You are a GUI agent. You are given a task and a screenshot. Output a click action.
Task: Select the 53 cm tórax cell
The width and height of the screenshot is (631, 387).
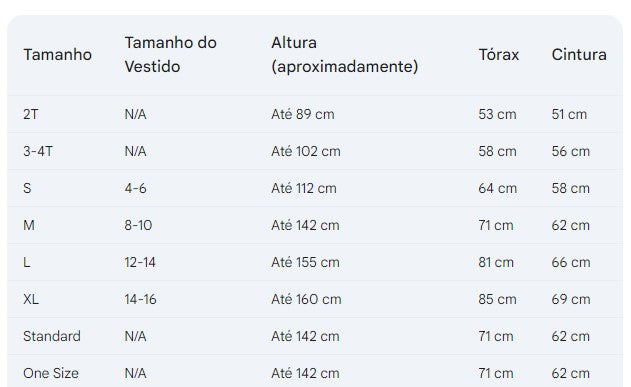pyautogui.click(x=497, y=114)
